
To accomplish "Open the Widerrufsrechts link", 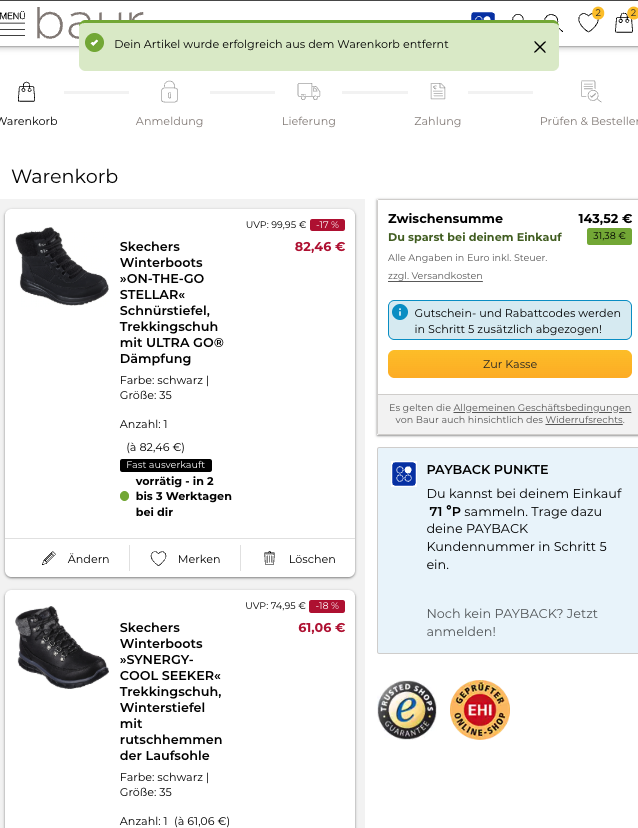I will pos(583,420).
